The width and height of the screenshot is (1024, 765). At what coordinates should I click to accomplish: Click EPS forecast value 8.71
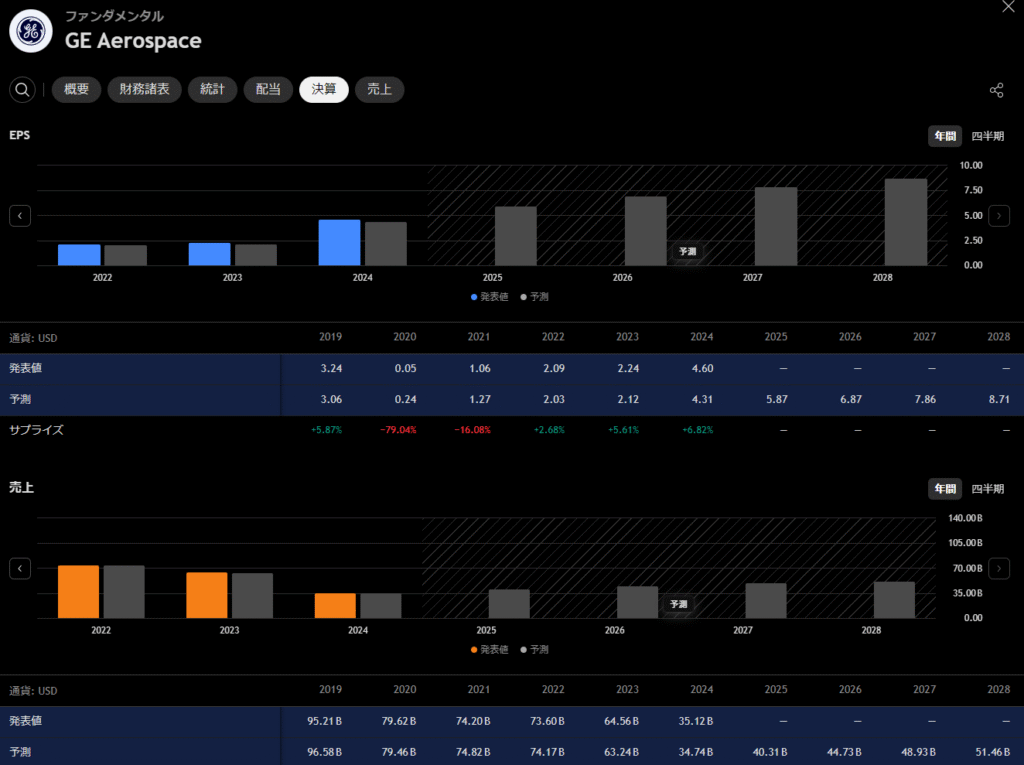999,399
